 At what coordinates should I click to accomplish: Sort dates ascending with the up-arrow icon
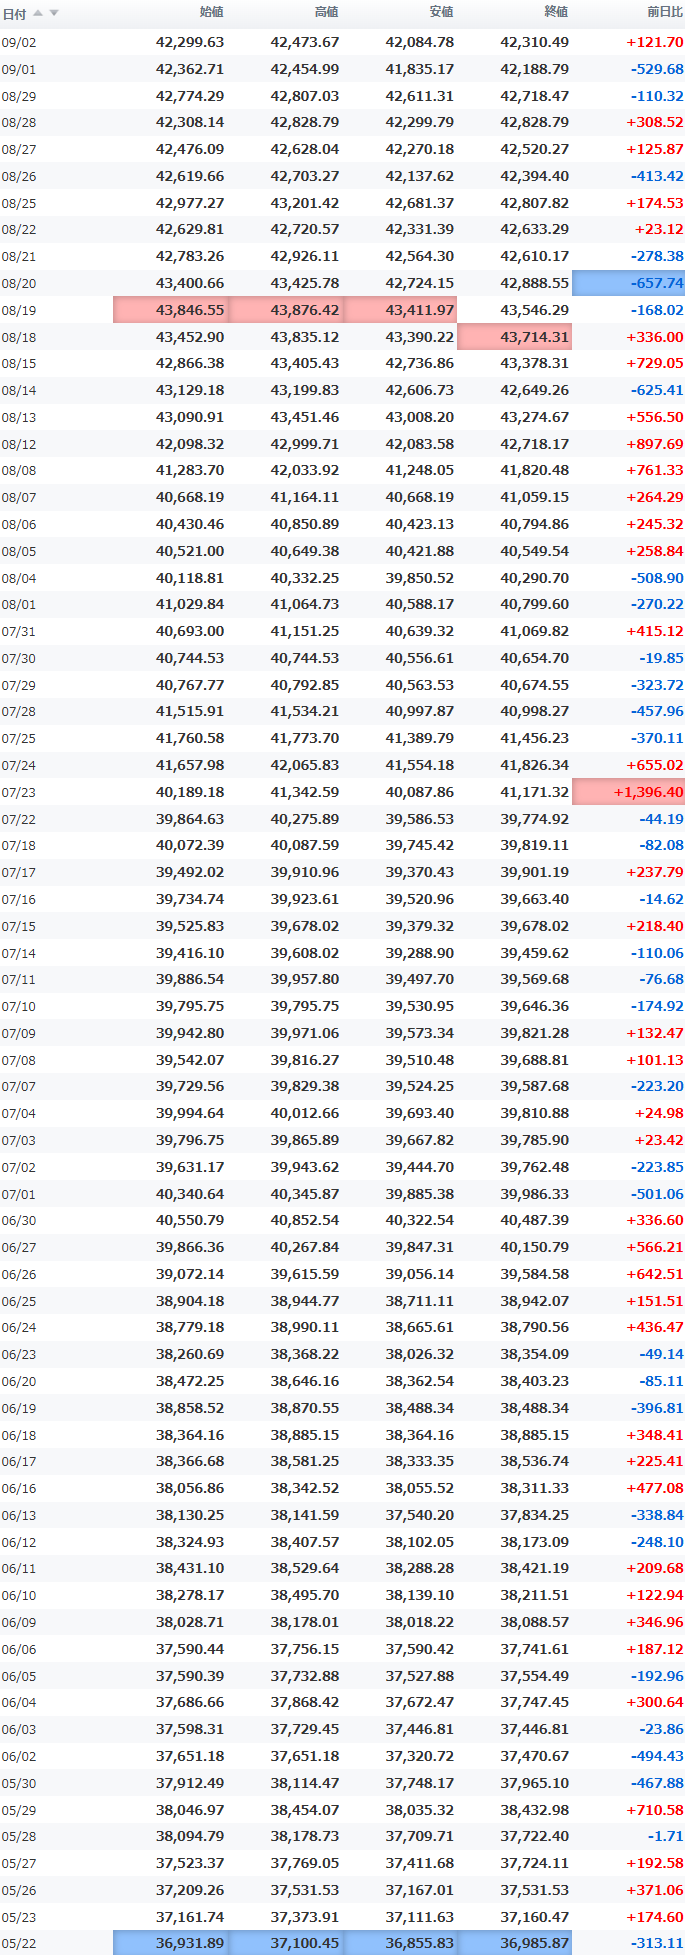point(38,13)
